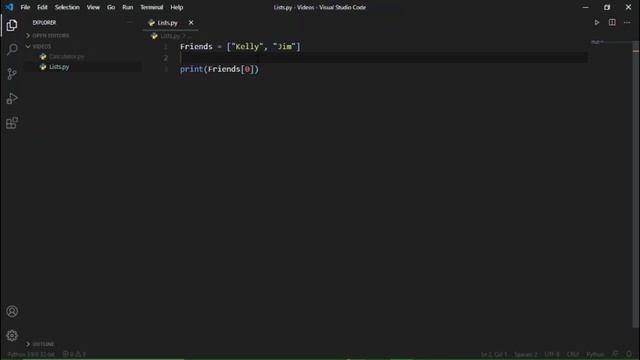Open the Manage gear icon
This screenshot has width=640, height=360.
pyautogui.click(x=12, y=336)
